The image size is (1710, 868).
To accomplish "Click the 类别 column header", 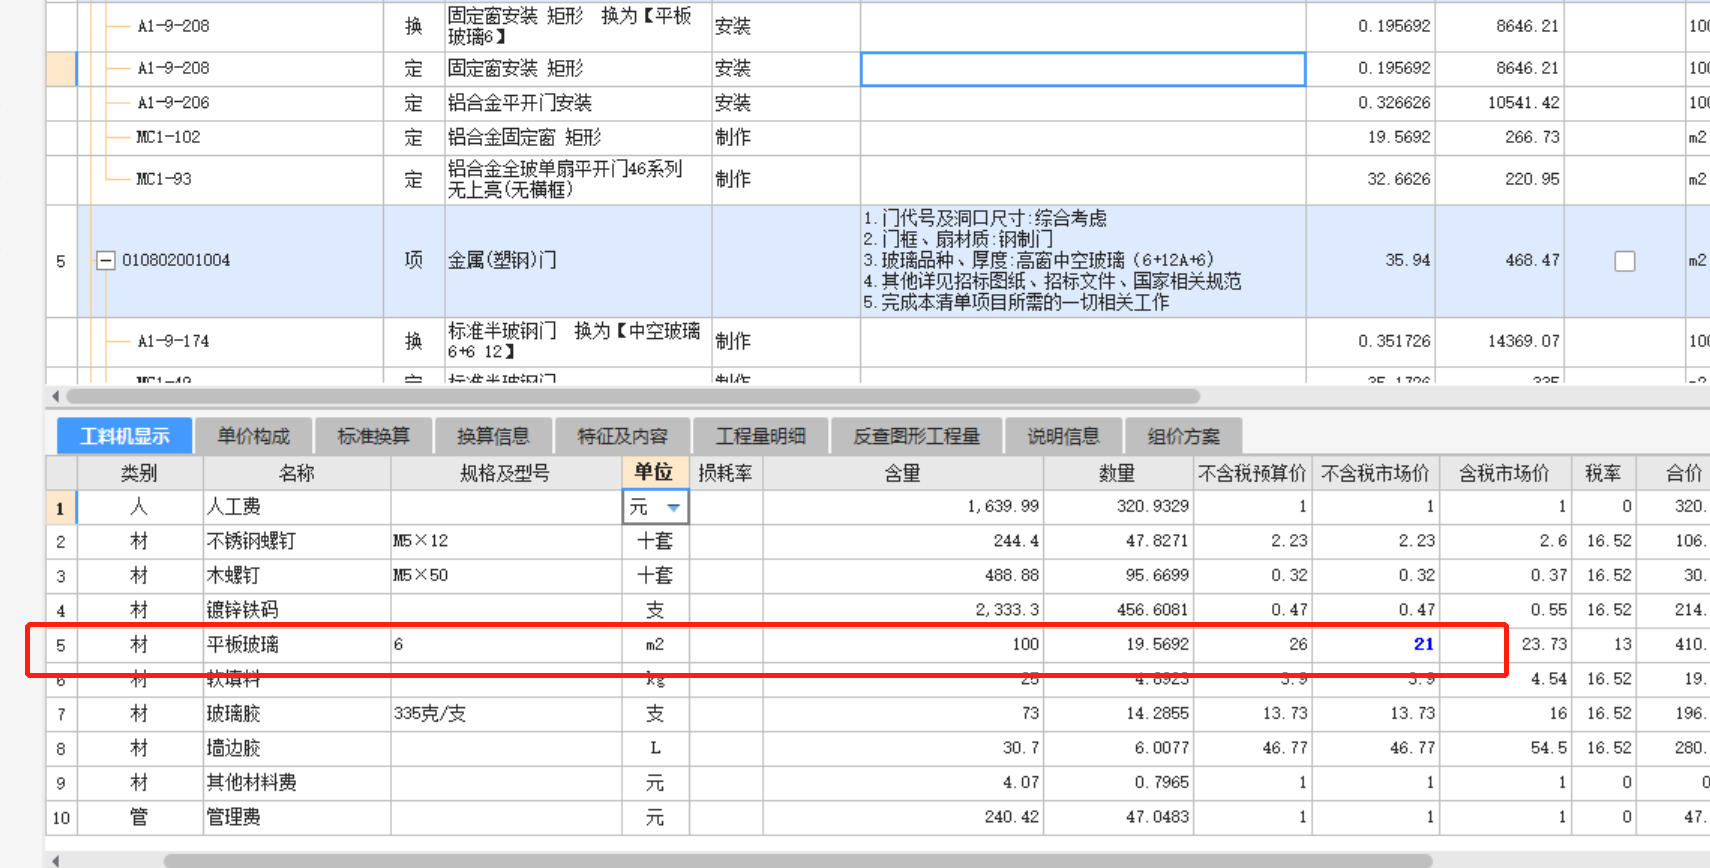I will [139, 473].
